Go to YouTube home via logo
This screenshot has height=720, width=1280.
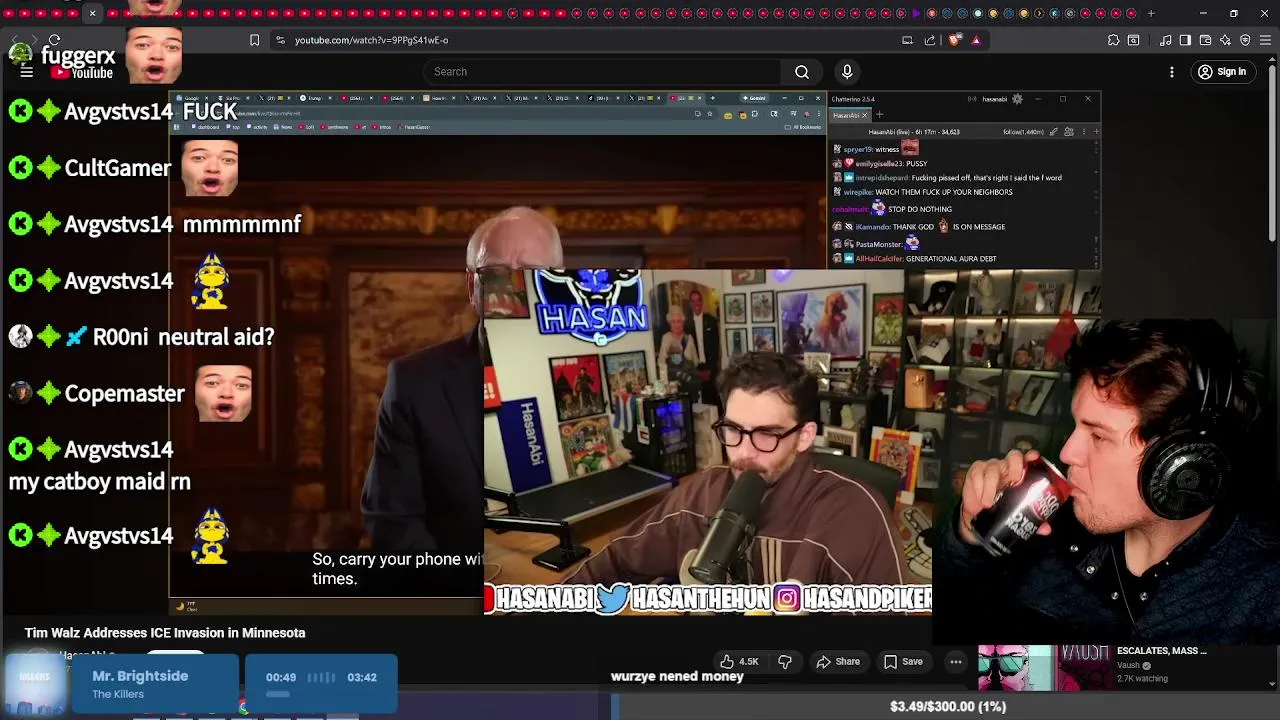(82, 73)
